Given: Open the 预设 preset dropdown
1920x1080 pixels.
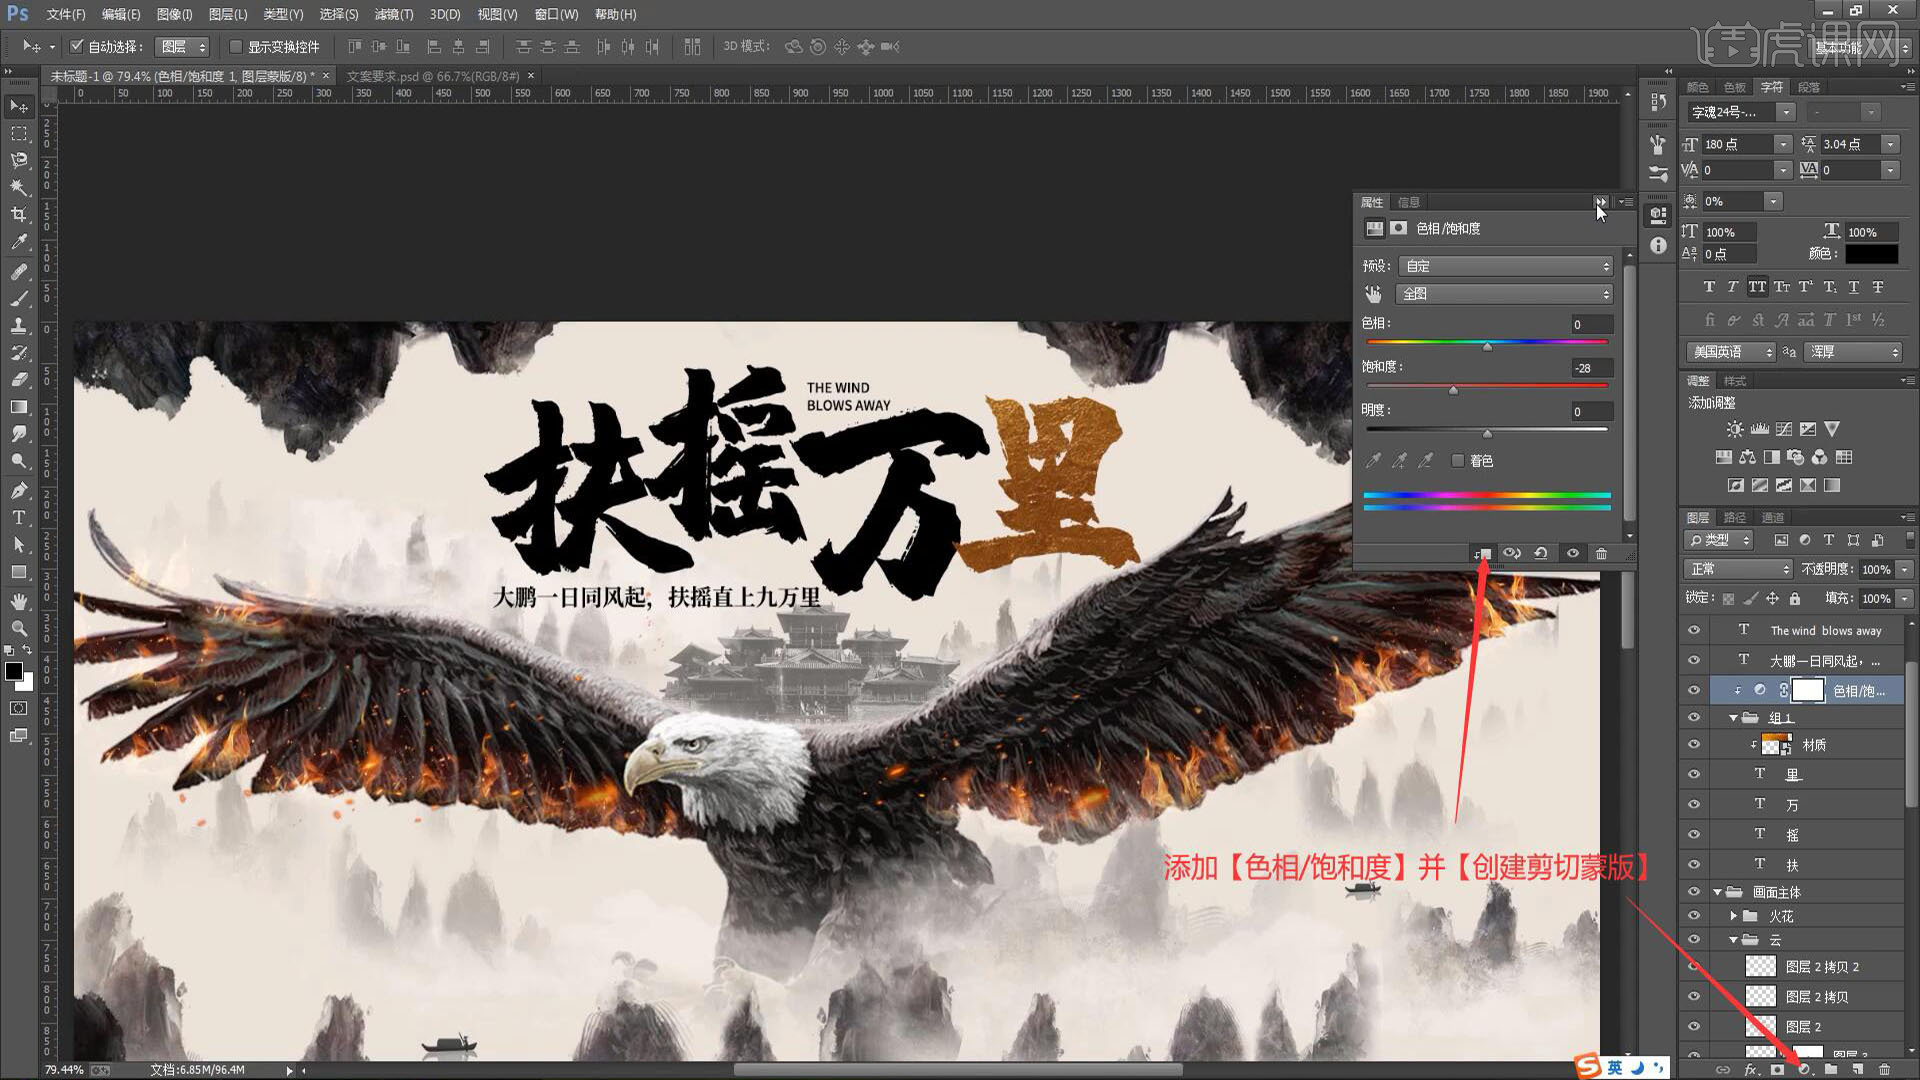Looking at the screenshot, I should click(1506, 266).
